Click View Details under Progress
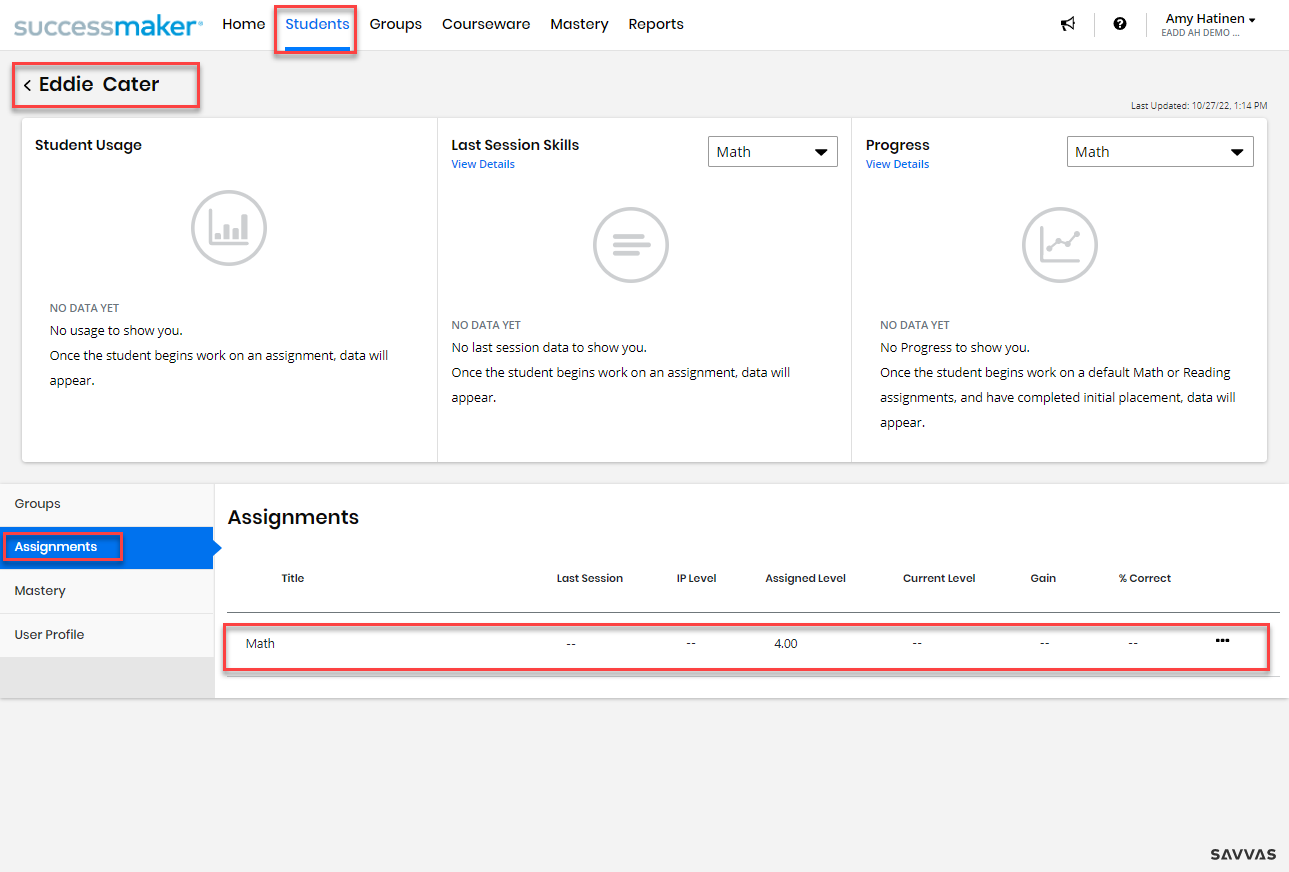 tap(897, 164)
